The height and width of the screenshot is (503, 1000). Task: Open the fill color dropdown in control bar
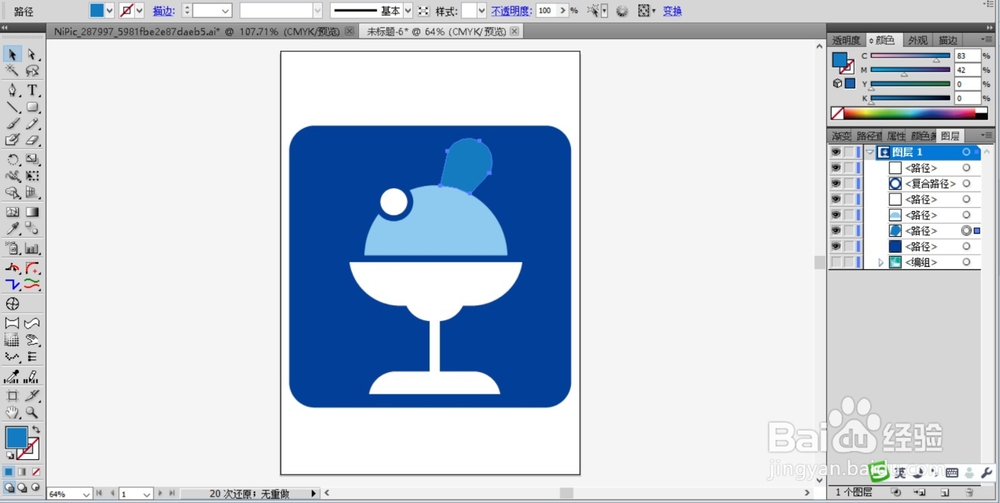[x=108, y=11]
